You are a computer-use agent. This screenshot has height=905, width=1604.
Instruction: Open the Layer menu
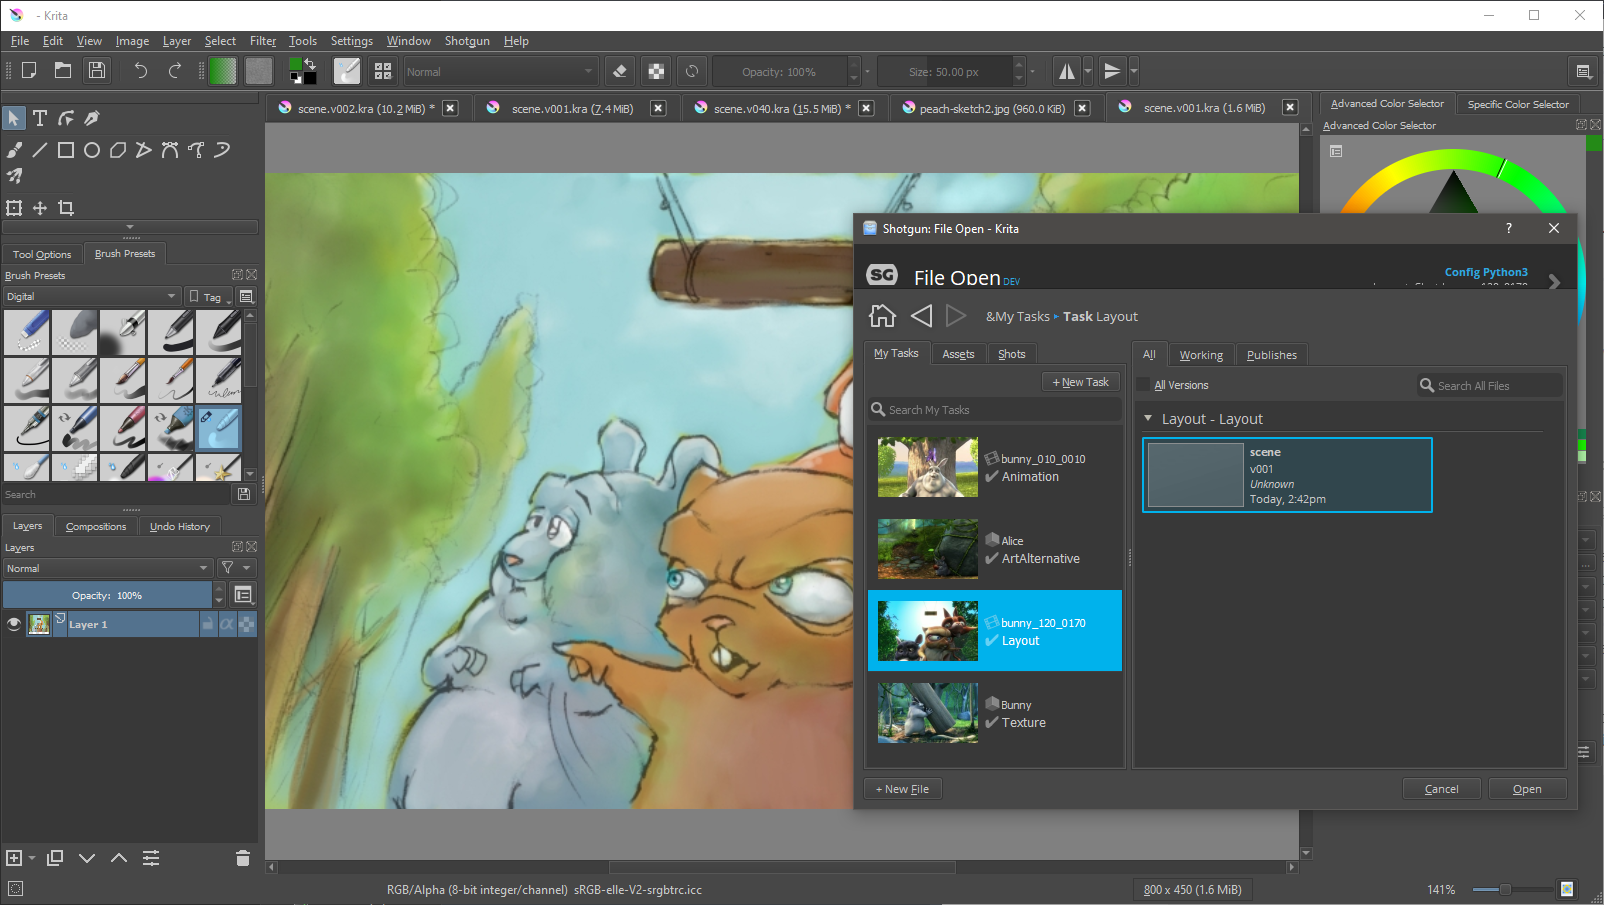coord(177,41)
